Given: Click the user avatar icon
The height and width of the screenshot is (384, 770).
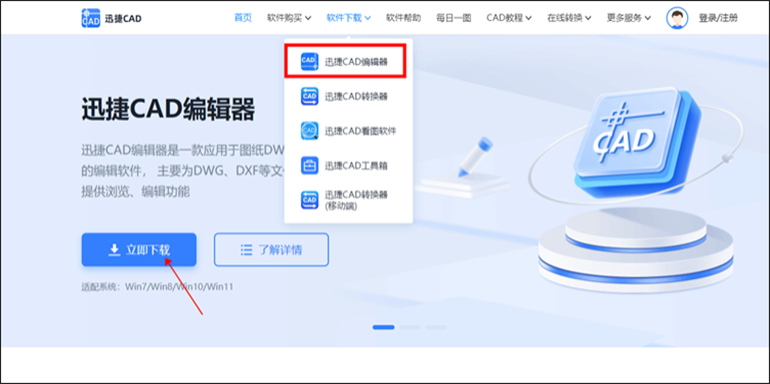Looking at the screenshot, I should 677,18.
